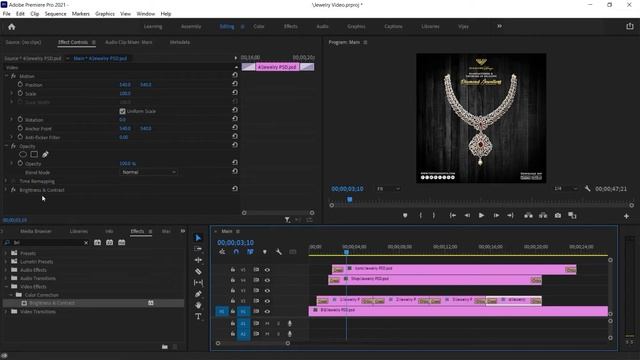The image size is (640, 360).
Task: Add a marker in the timeline panel
Action: (264, 252)
